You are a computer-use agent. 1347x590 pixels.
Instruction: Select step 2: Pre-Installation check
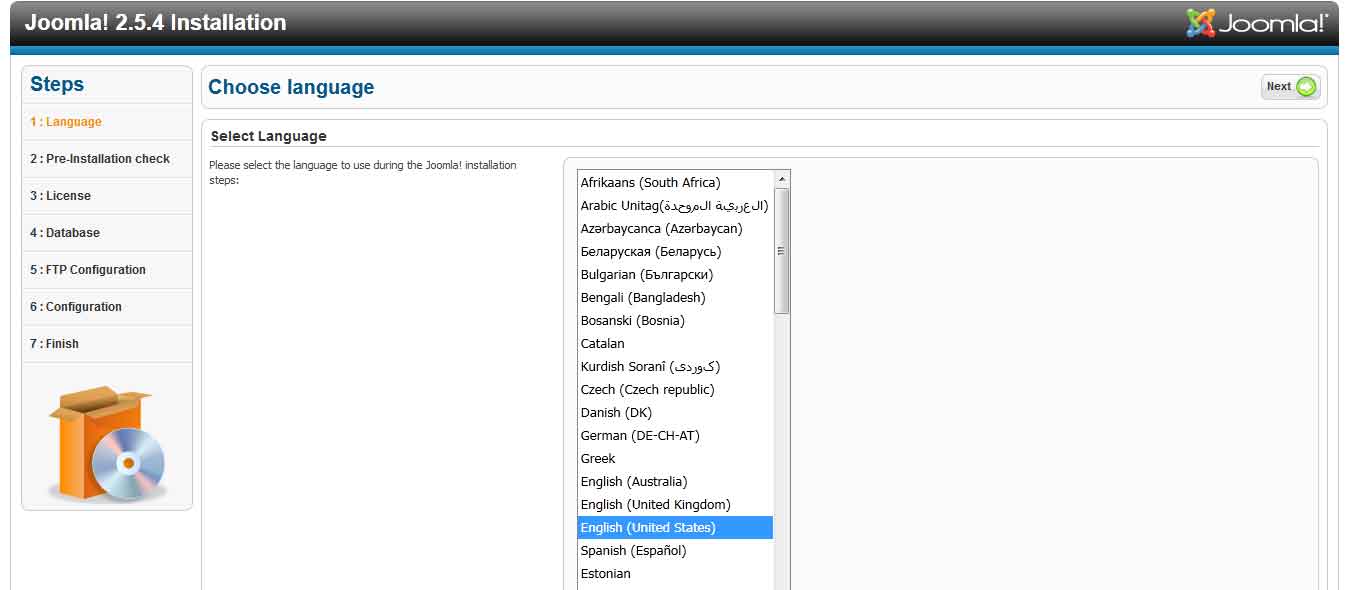[107, 159]
